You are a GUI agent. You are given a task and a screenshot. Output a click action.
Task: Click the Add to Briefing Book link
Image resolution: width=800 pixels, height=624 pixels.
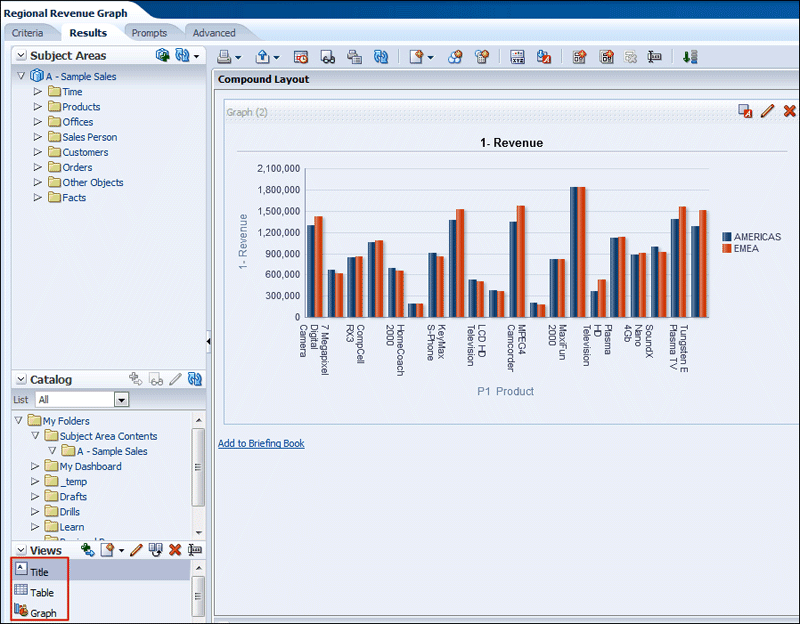pyautogui.click(x=261, y=443)
